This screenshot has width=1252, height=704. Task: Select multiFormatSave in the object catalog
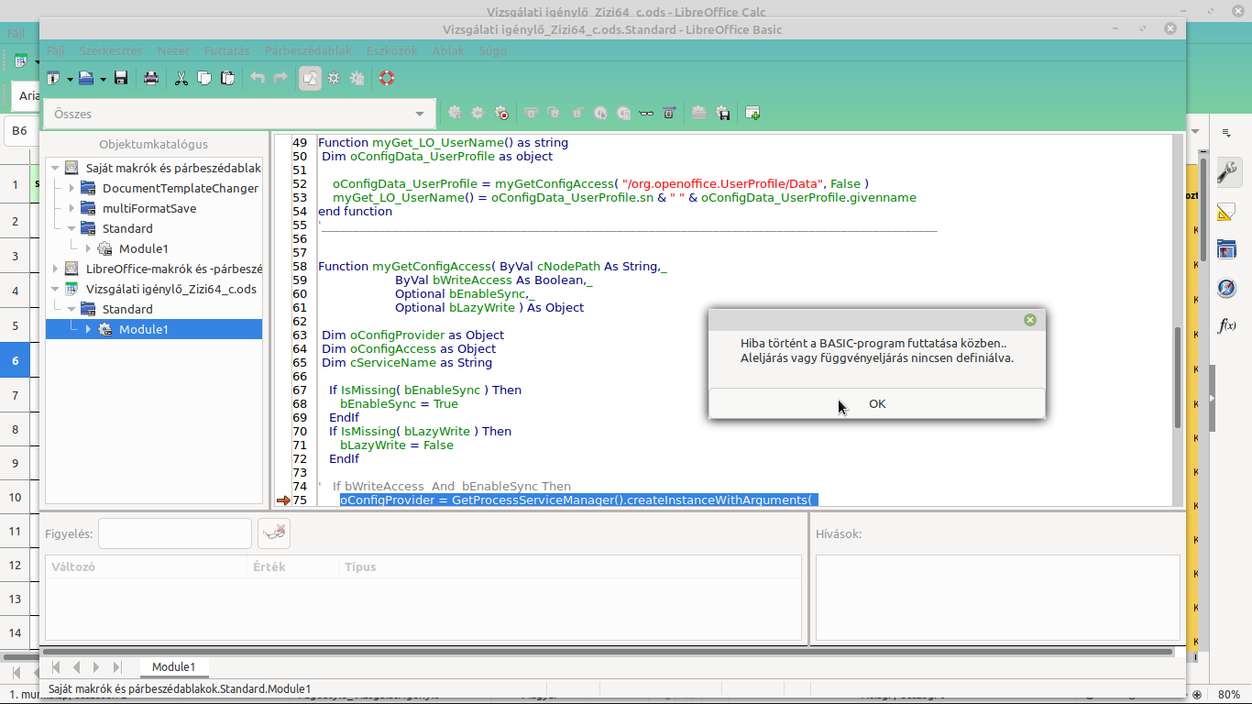tap(149, 208)
